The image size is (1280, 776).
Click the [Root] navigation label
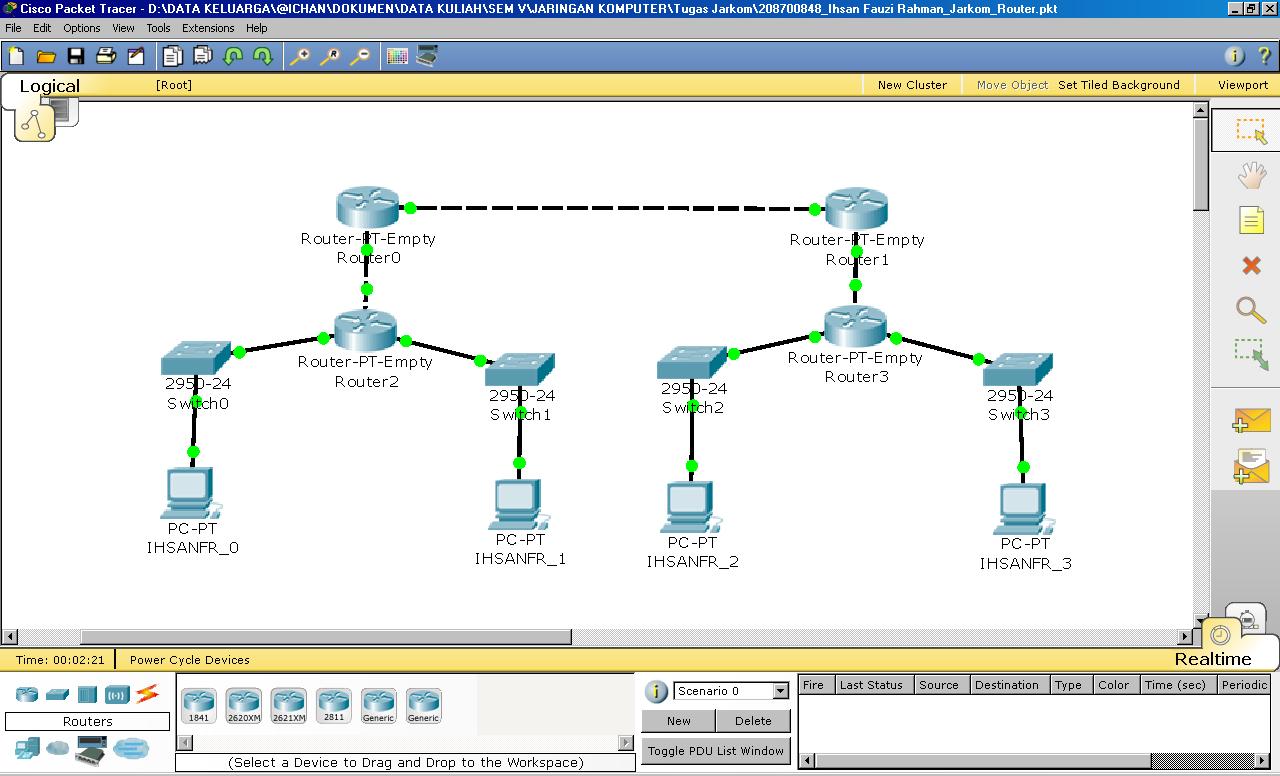click(x=174, y=85)
